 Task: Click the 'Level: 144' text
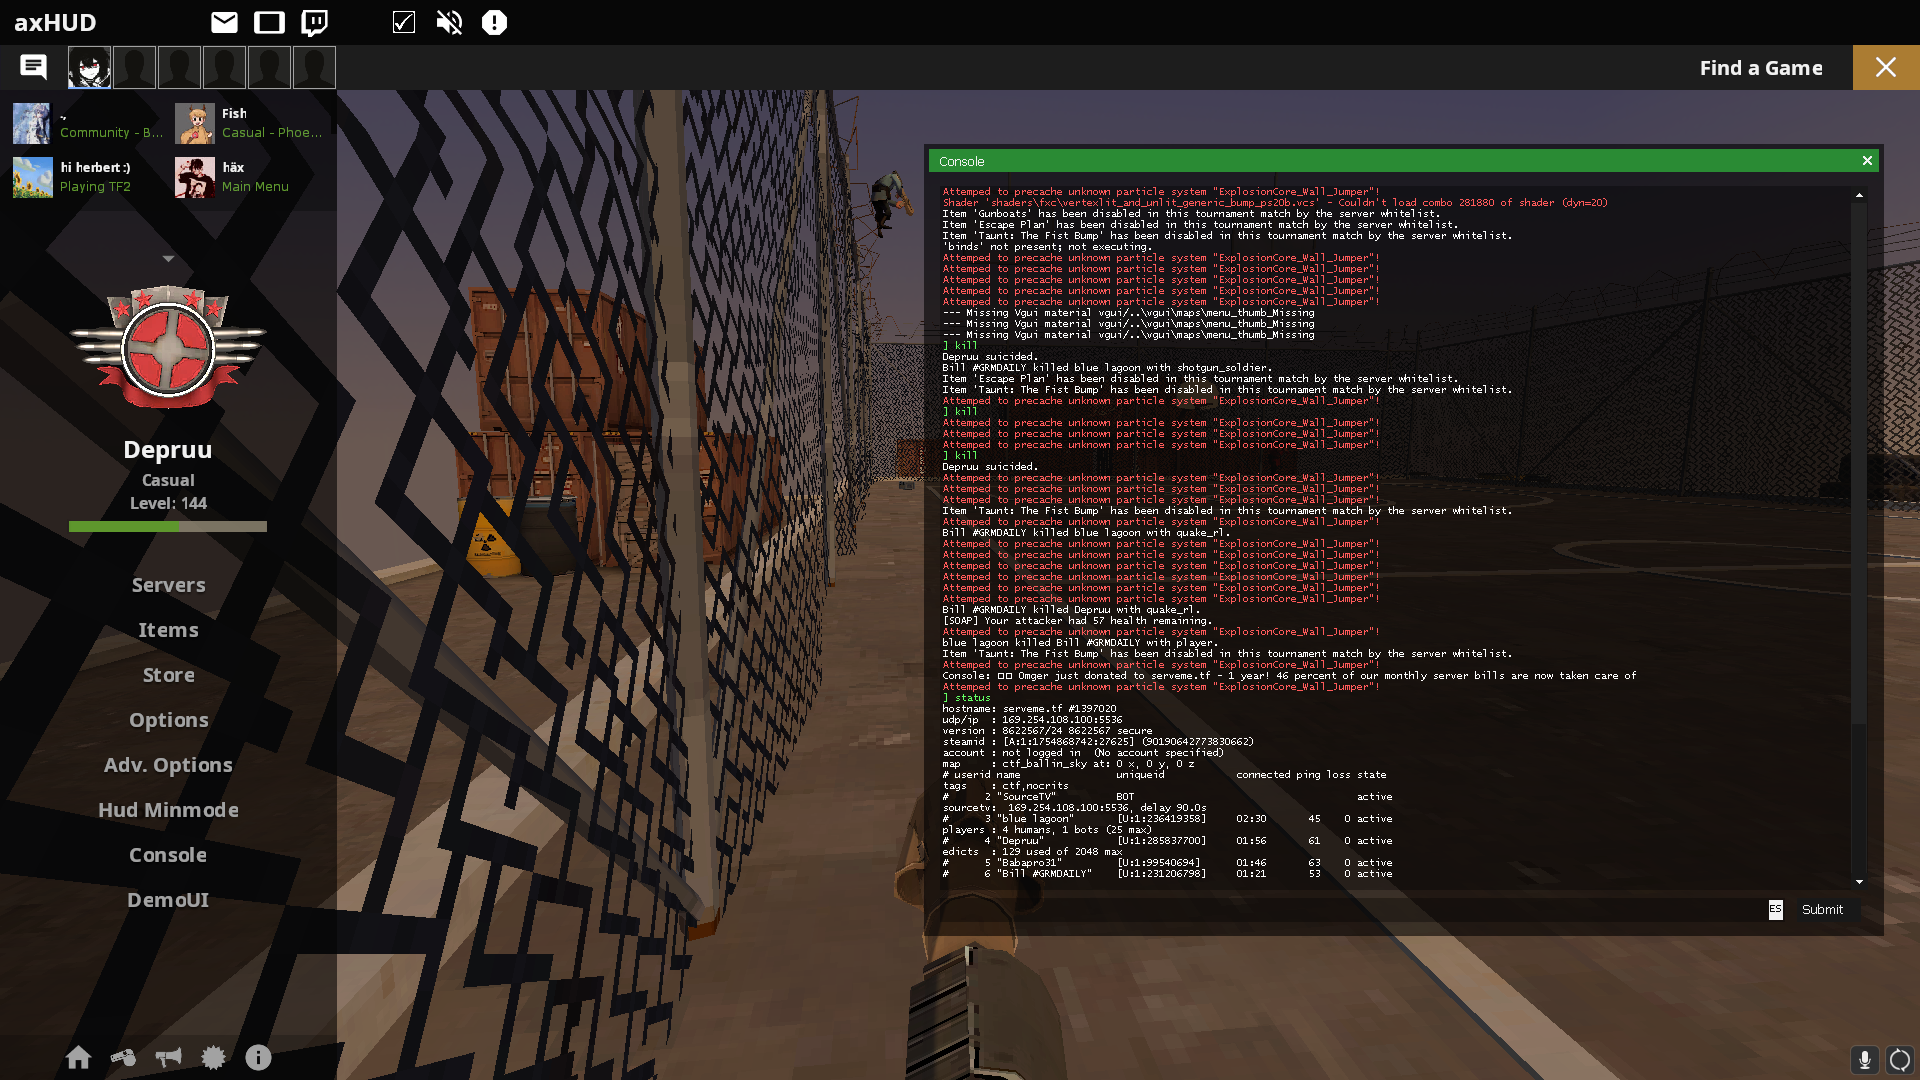click(168, 503)
